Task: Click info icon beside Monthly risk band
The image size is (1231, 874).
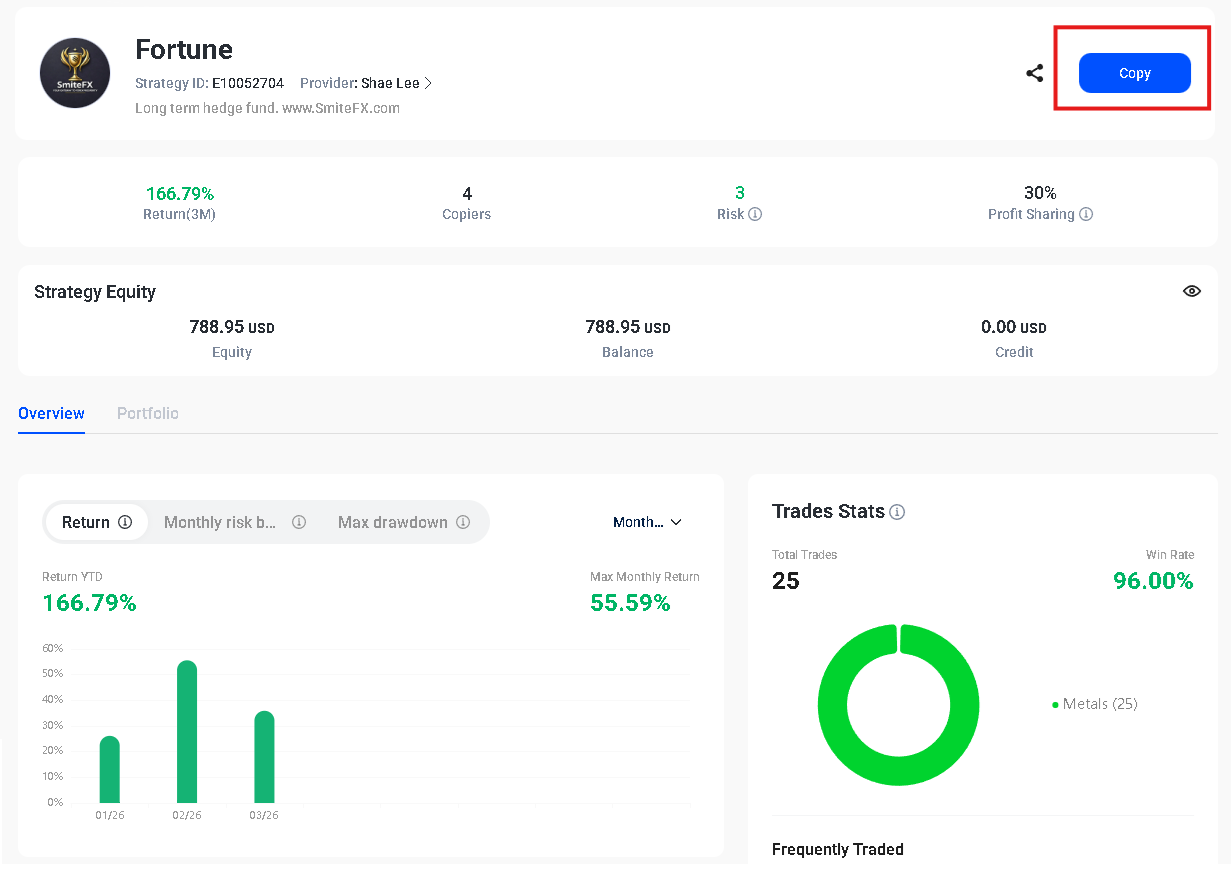Action: (x=298, y=522)
